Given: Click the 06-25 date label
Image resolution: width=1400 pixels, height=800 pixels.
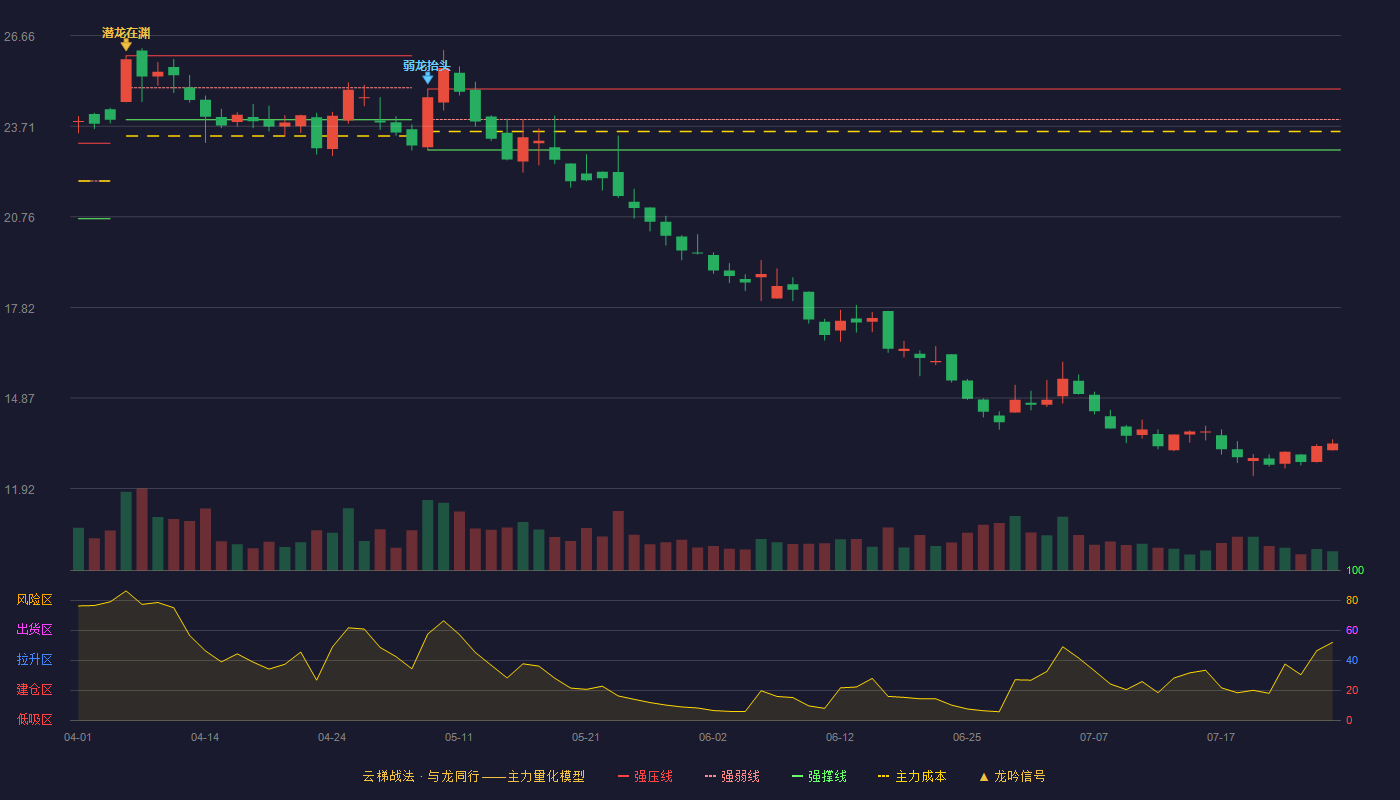Looking at the screenshot, I should point(967,737).
